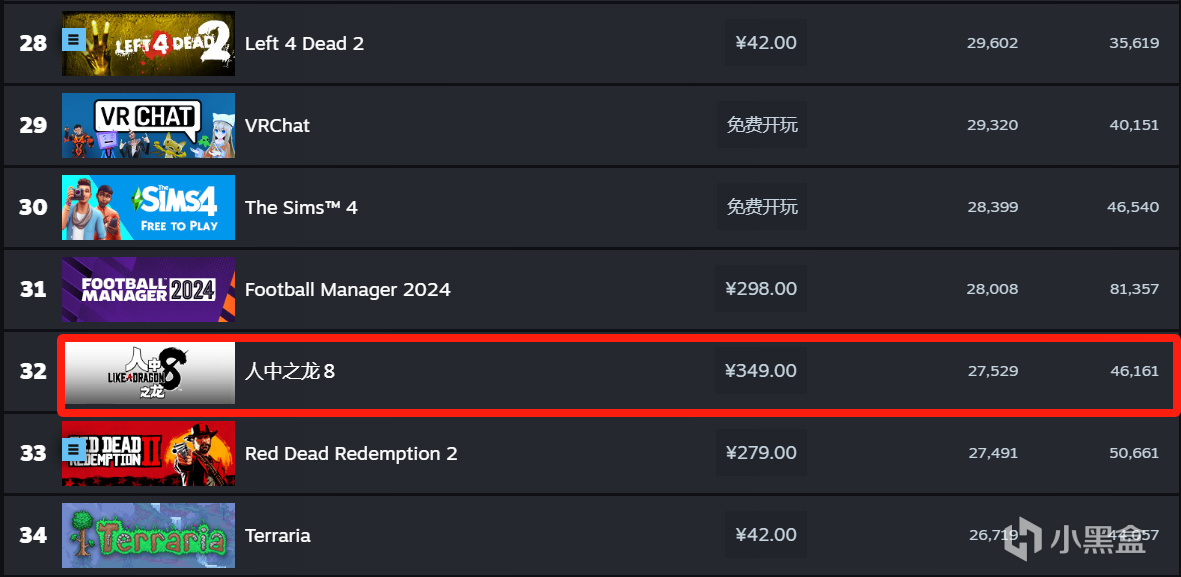Open the Football Manager 2024 banner
The width and height of the screenshot is (1181, 577).
[x=148, y=289]
